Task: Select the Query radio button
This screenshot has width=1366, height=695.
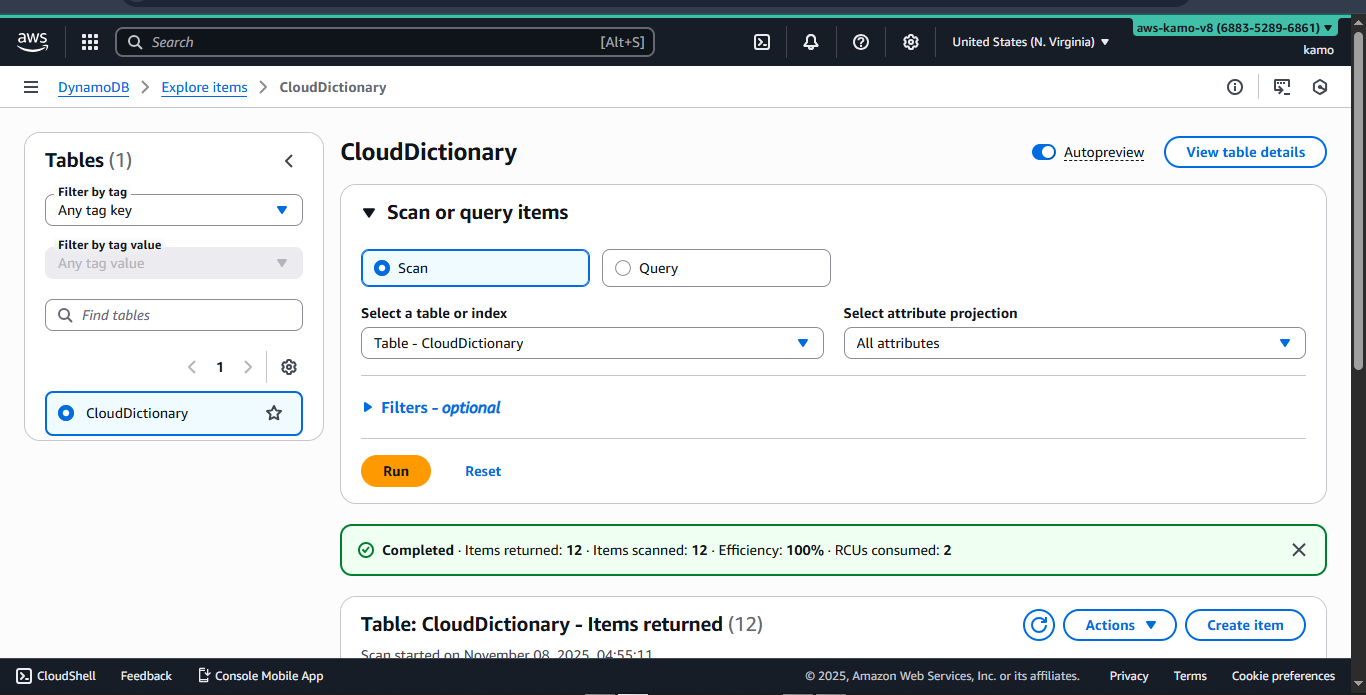Action: click(x=623, y=267)
